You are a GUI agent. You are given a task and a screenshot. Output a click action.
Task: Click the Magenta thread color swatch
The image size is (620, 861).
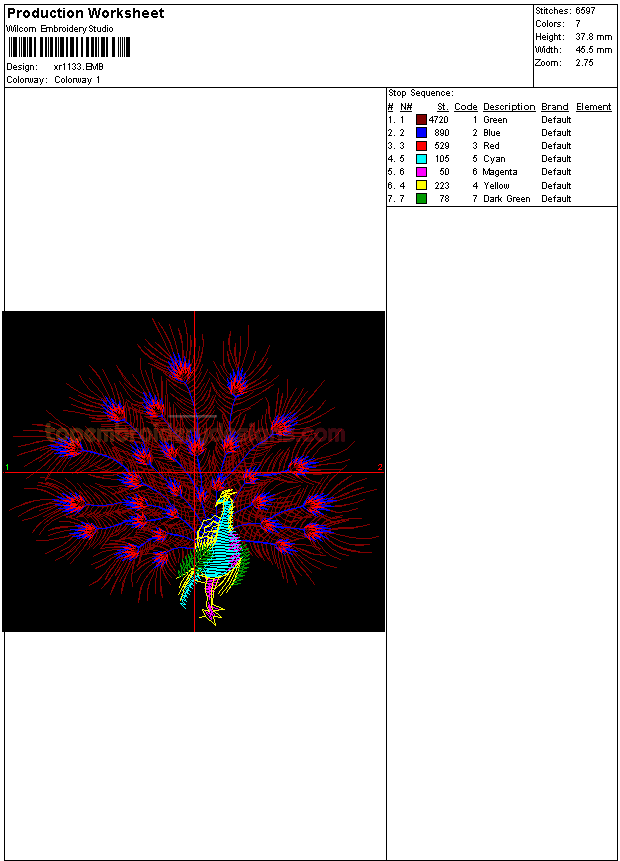[x=421, y=172]
